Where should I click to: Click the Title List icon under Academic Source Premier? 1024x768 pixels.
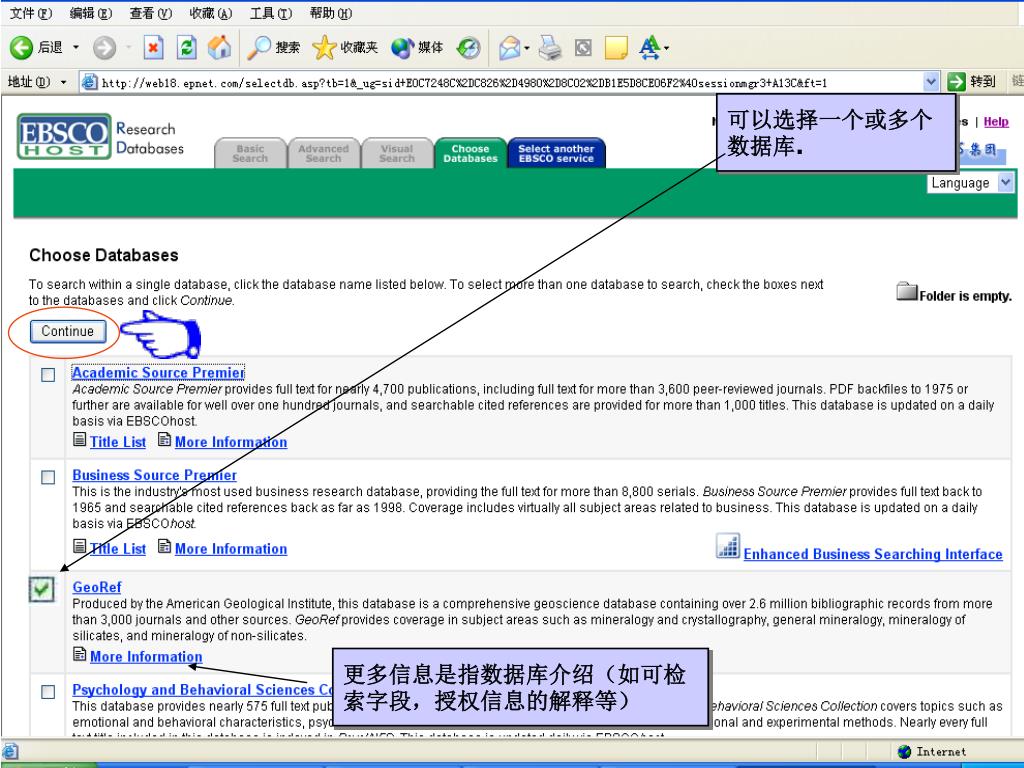coord(79,440)
